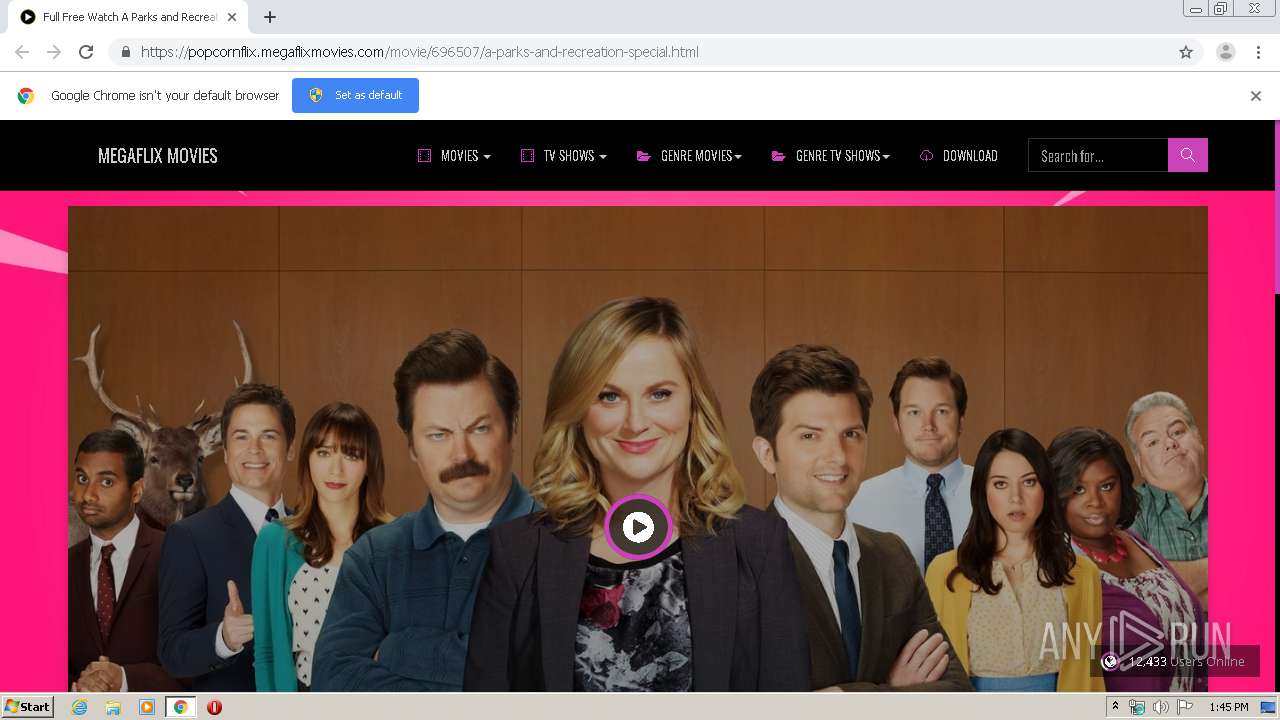Reload the page in Chrome
Image resolution: width=1280 pixels, height=720 pixels.
(86, 52)
